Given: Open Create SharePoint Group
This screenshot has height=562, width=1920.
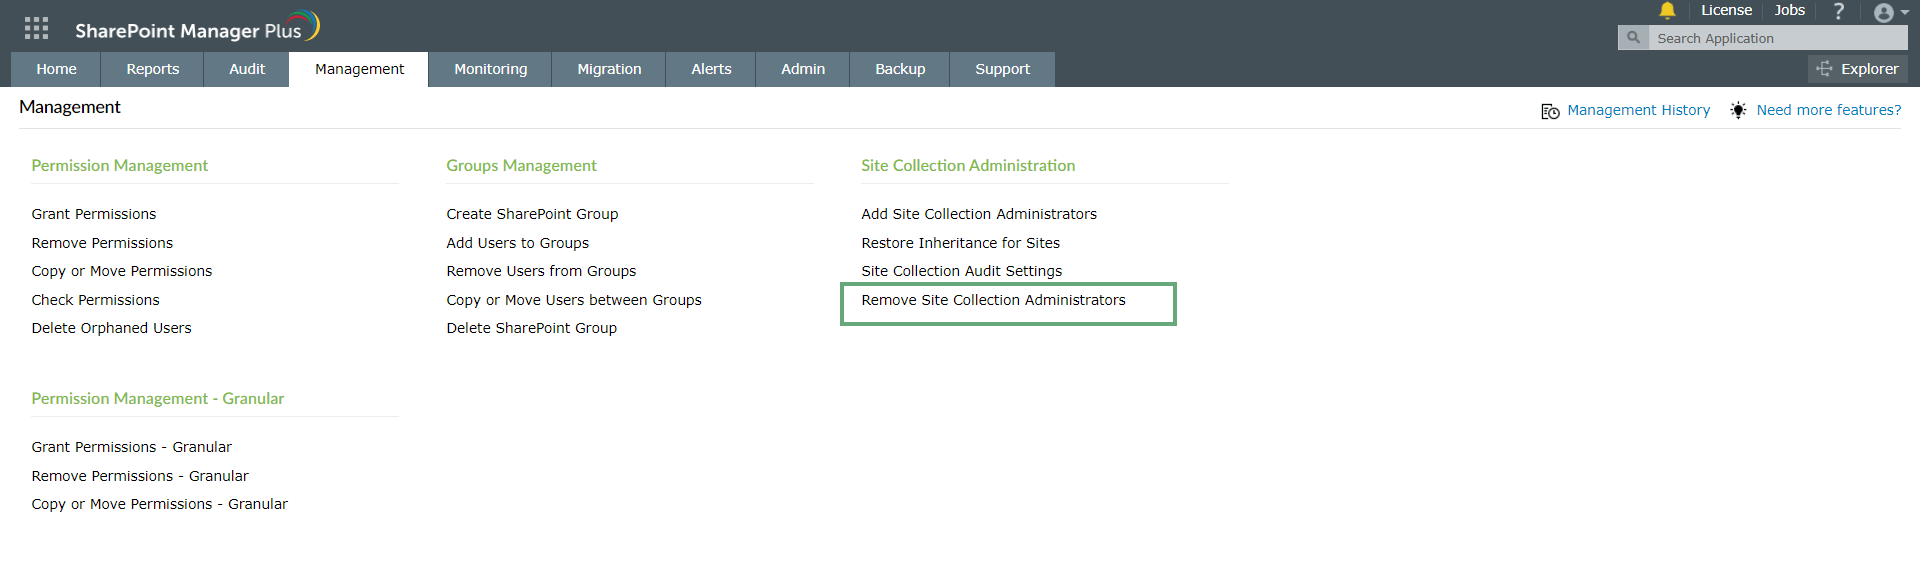Looking at the screenshot, I should click(x=532, y=214).
